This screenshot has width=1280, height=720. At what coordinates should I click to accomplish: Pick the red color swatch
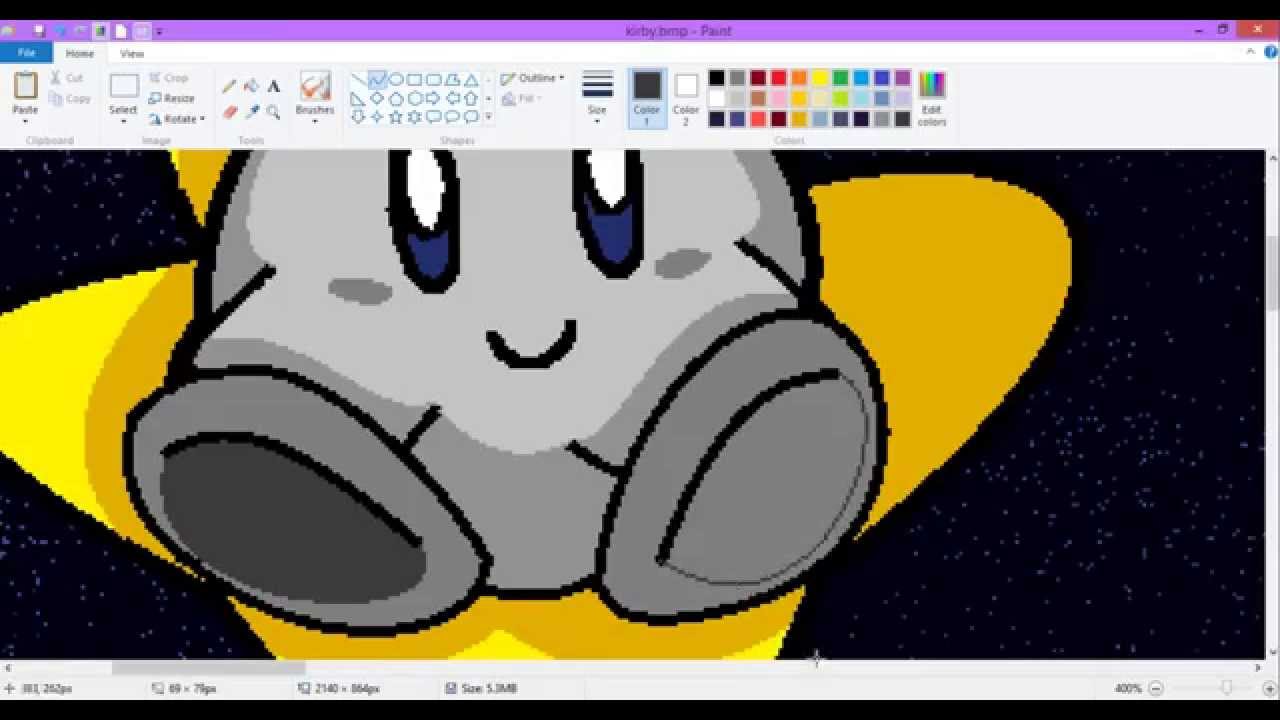pos(779,78)
